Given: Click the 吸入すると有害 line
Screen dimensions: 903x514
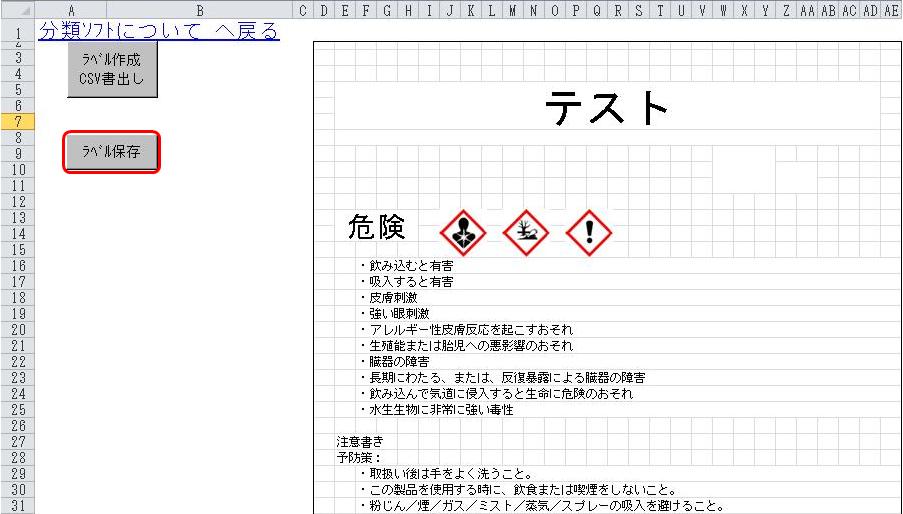Looking at the screenshot, I should pos(407,282).
